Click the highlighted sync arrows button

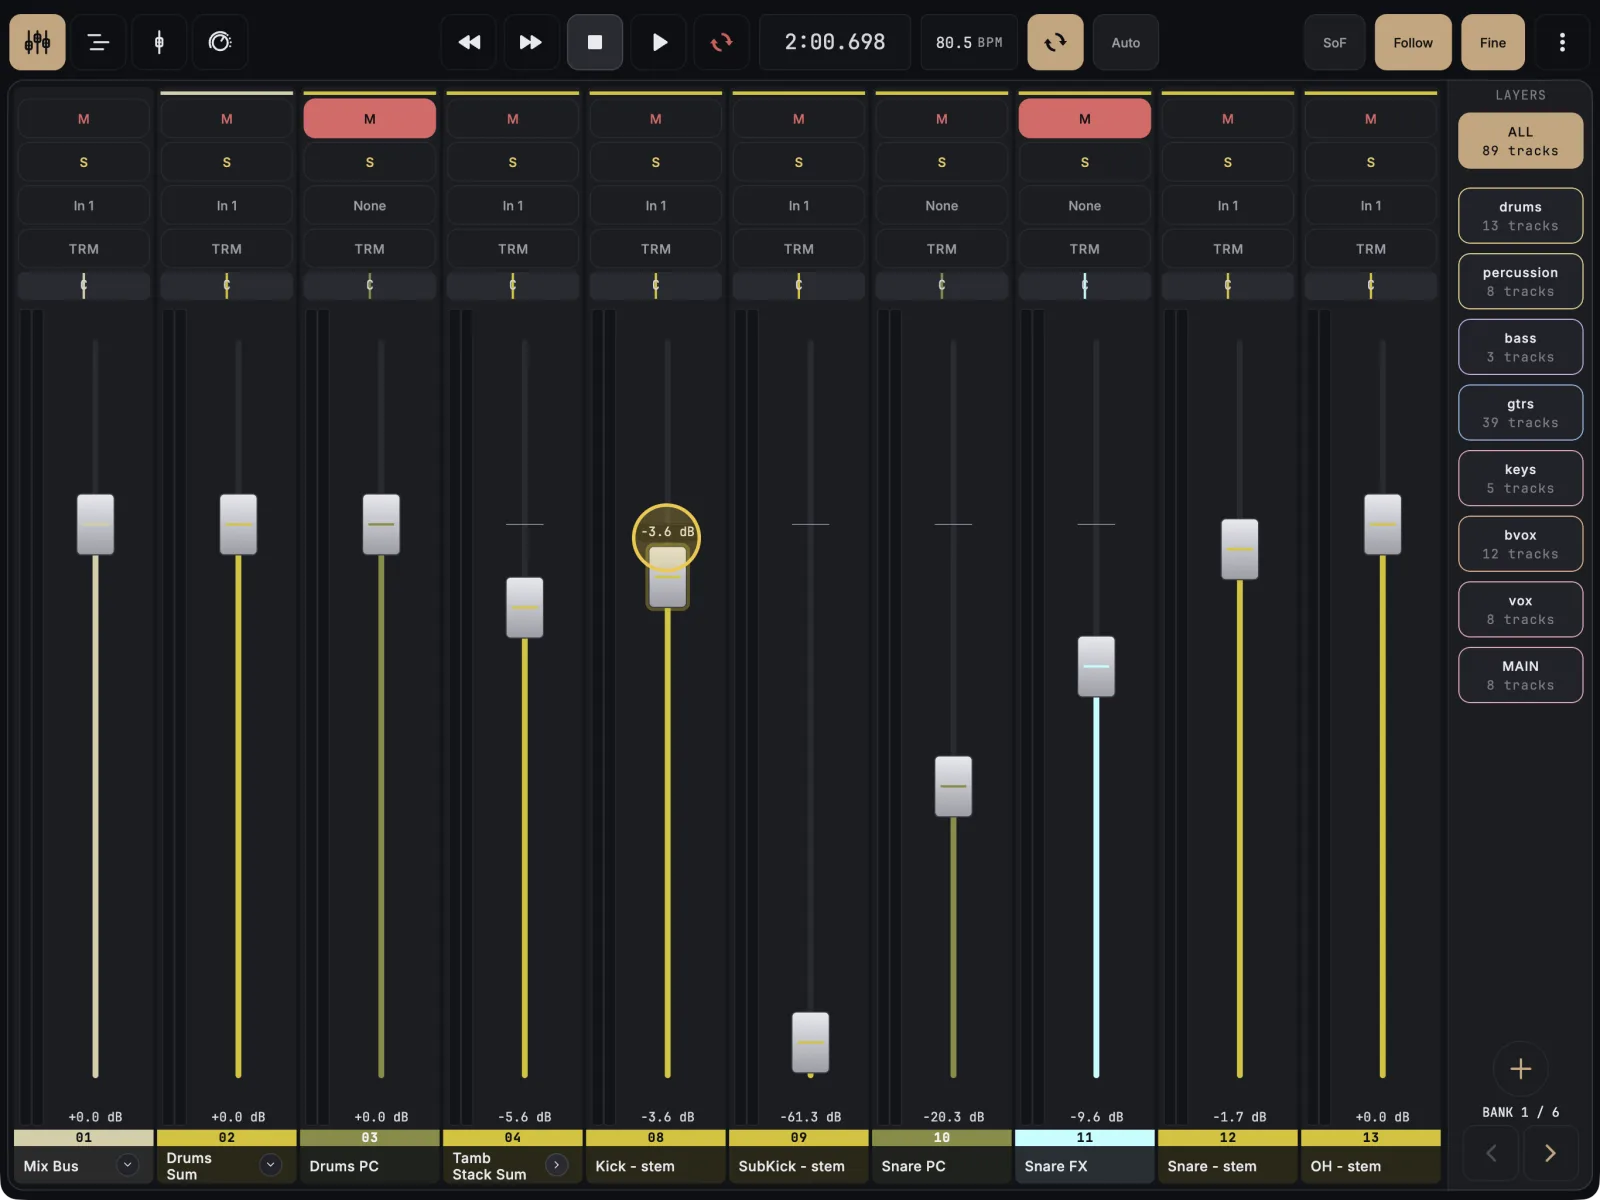1055,42
